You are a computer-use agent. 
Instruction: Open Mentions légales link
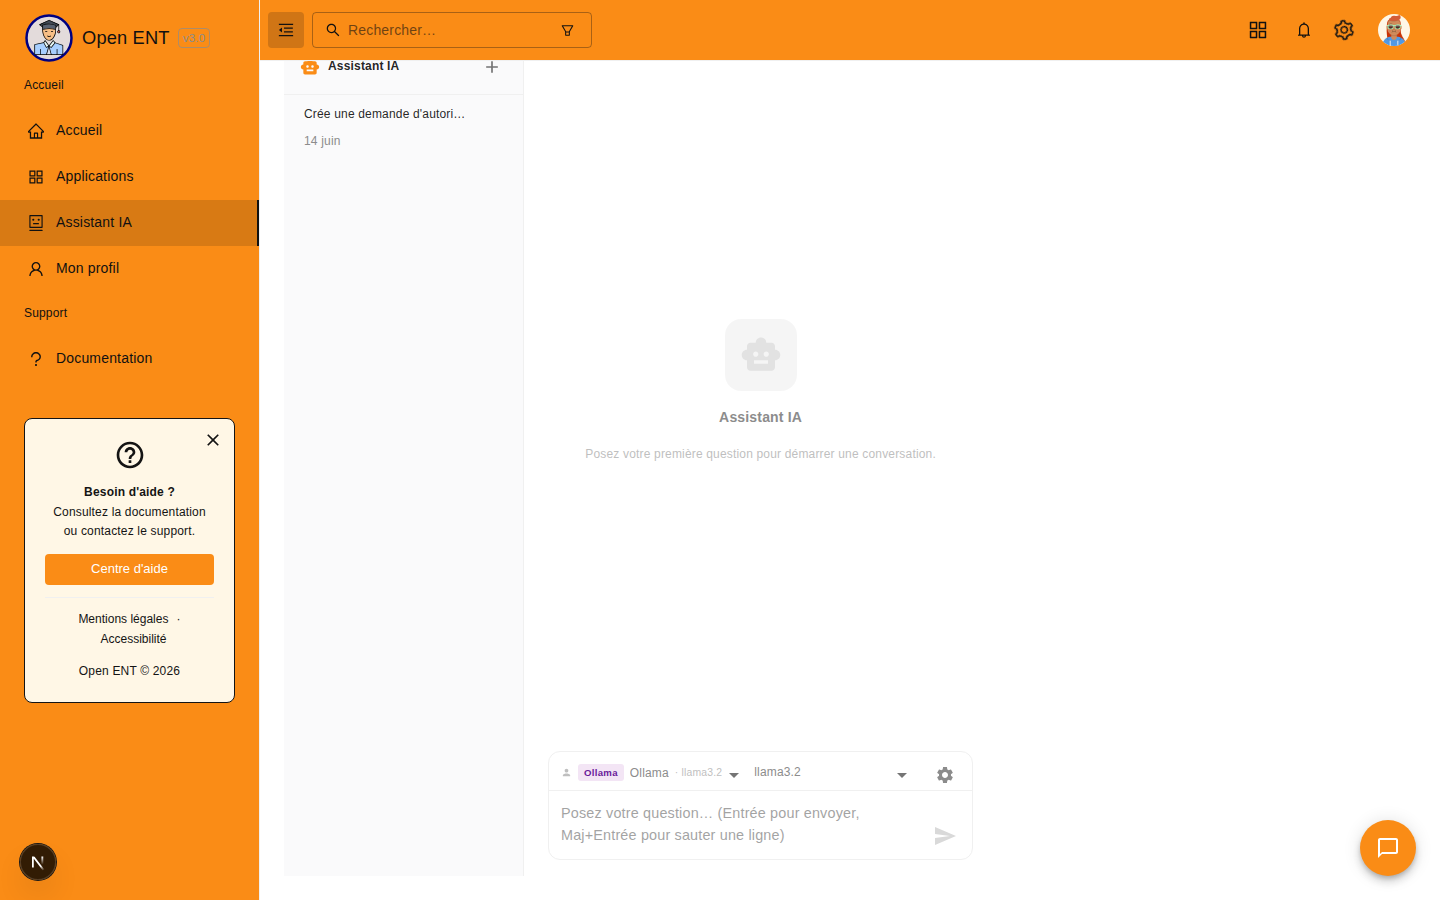pyautogui.click(x=124, y=619)
